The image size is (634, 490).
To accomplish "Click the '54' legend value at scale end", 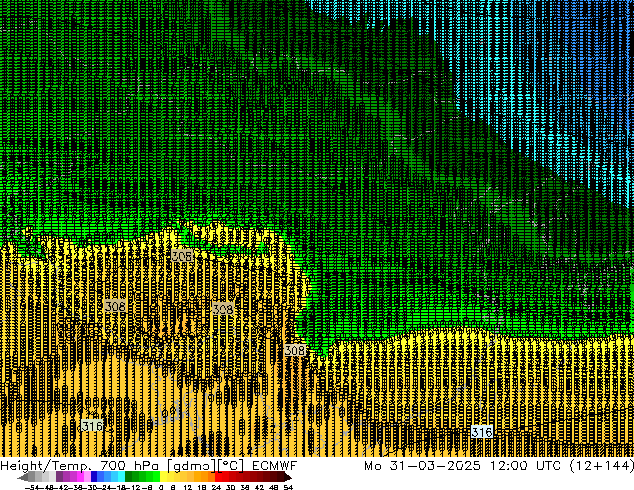I will pos(288,487).
